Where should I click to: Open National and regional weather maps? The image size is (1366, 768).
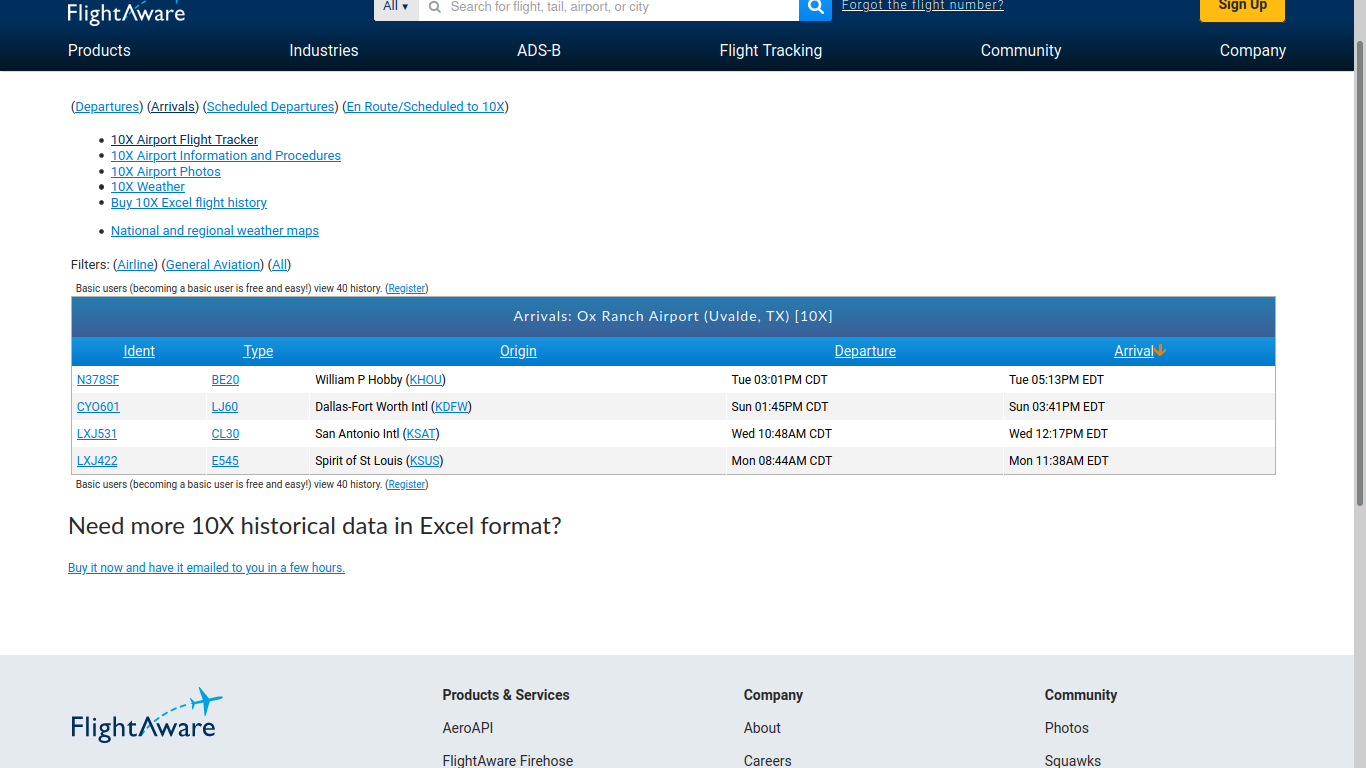coord(215,231)
